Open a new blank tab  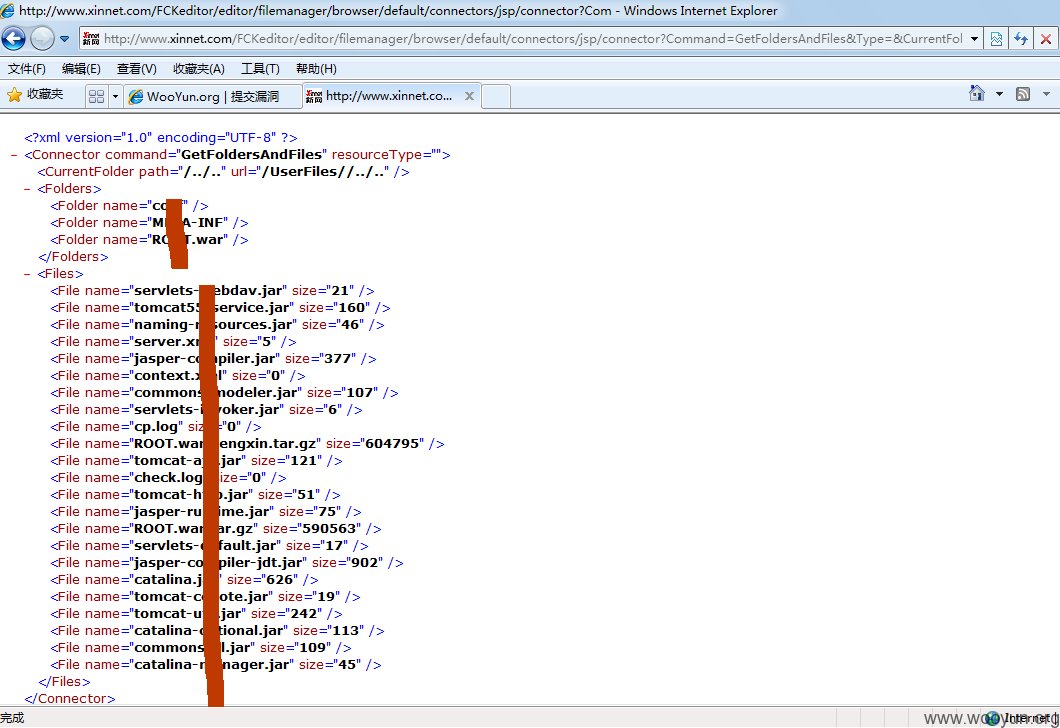click(x=496, y=96)
